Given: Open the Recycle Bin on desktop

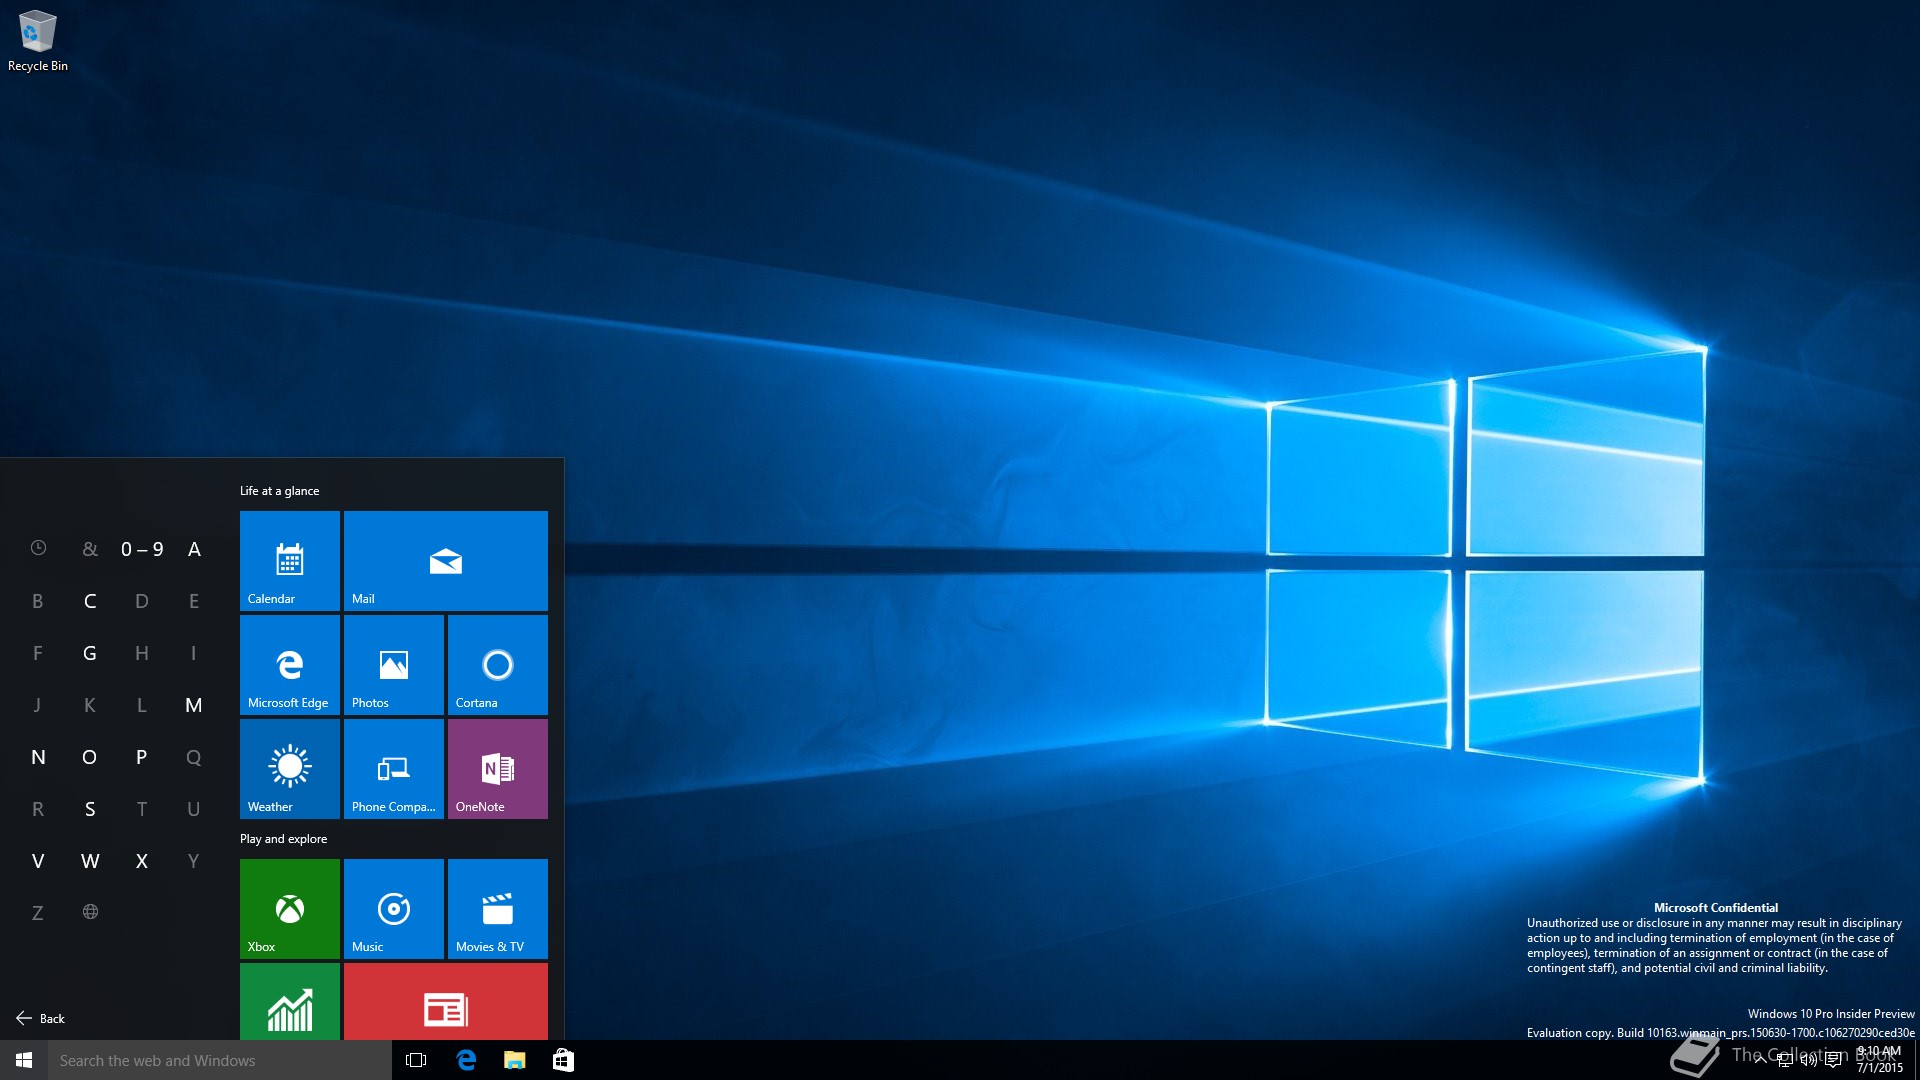Looking at the screenshot, I should pyautogui.click(x=38, y=41).
